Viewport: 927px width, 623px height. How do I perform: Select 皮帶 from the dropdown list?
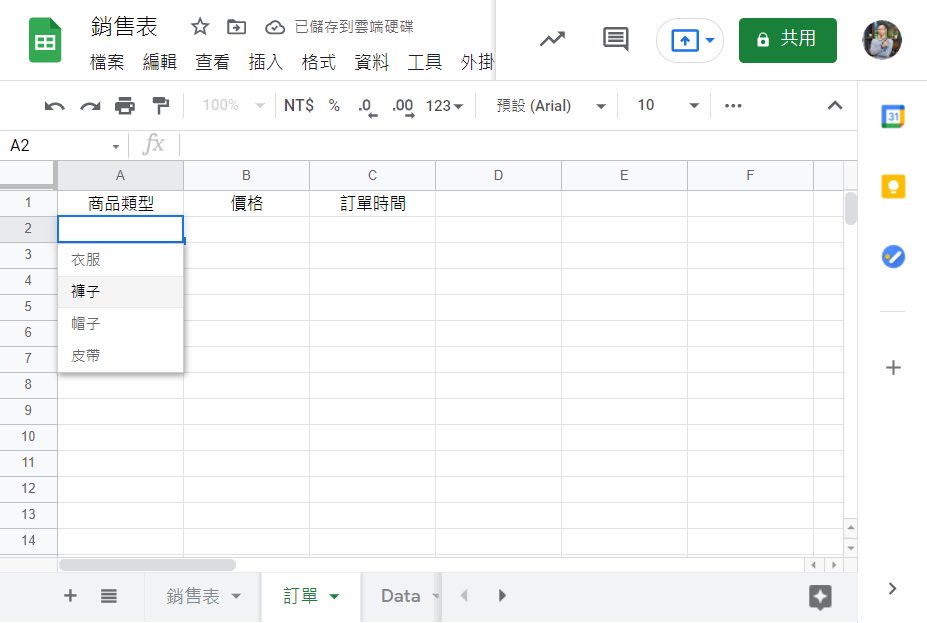121,355
